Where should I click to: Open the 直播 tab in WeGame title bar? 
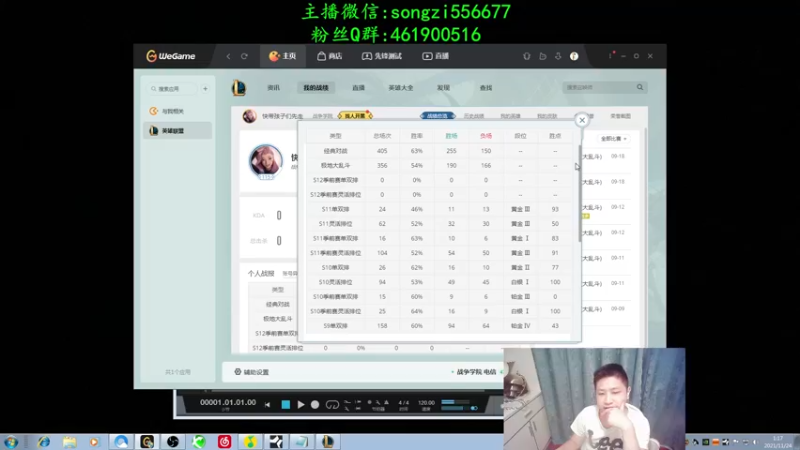tap(435, 56)
